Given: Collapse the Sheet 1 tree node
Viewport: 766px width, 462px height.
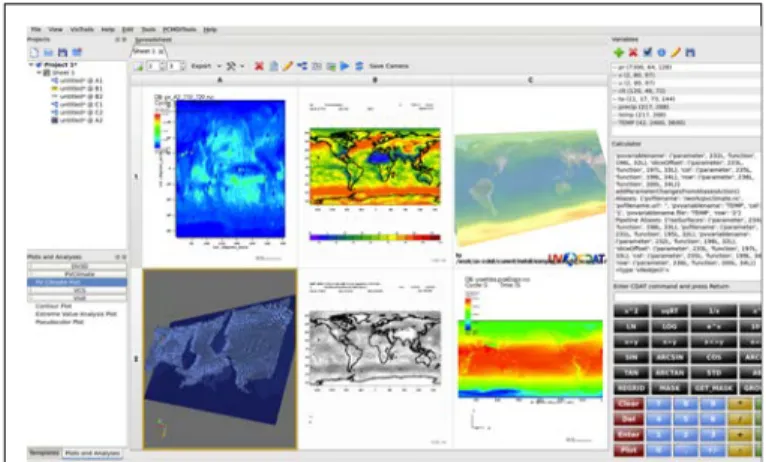Looking at the screenshot, I should click(x=39, y=72).
